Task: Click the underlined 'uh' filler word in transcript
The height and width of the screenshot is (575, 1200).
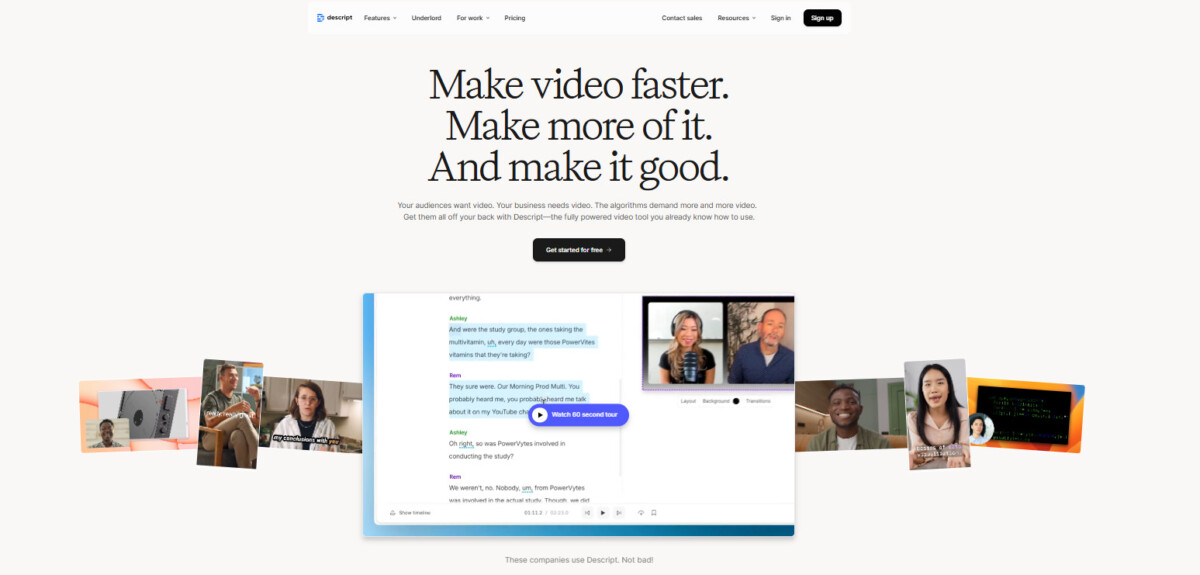Action: tap(492, 342)
